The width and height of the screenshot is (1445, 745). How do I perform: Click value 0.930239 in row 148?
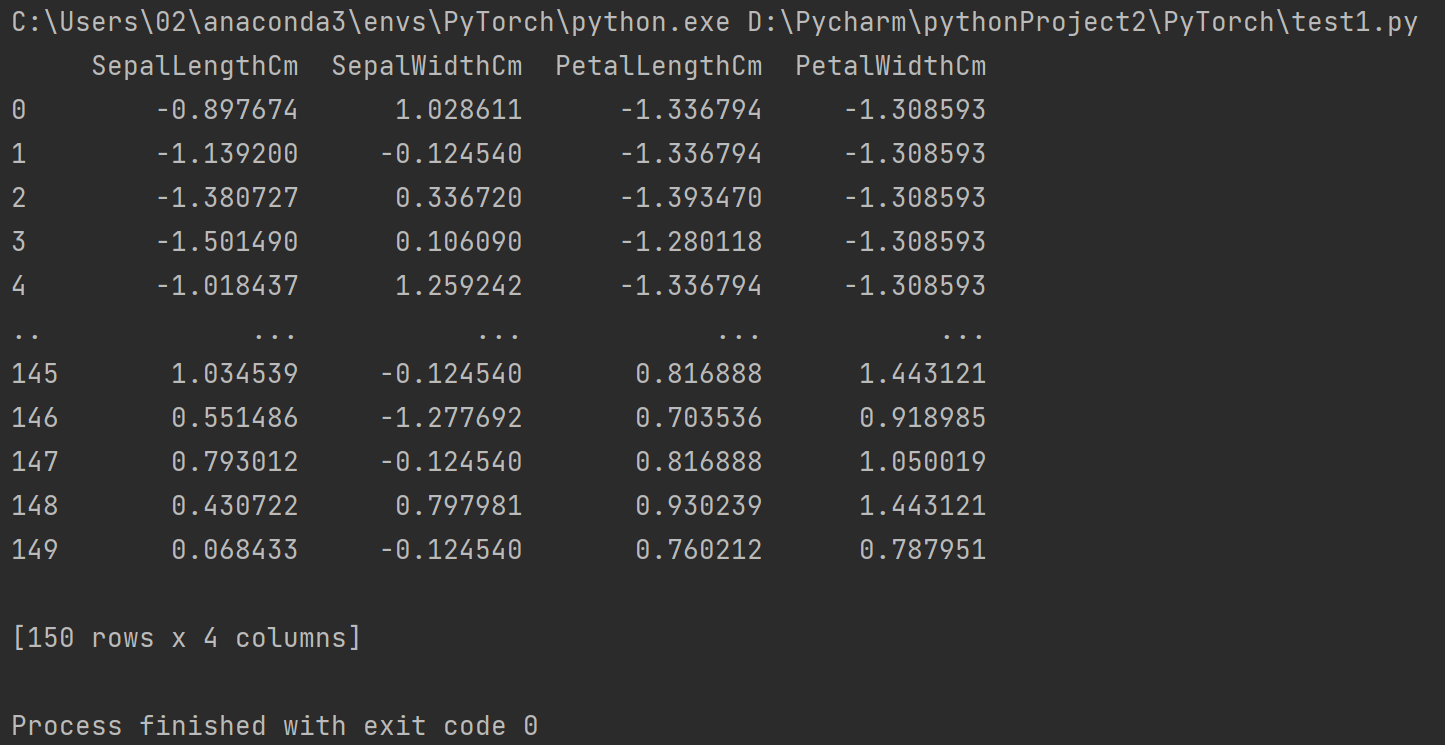pyautogui.click(x=699, y=506)
